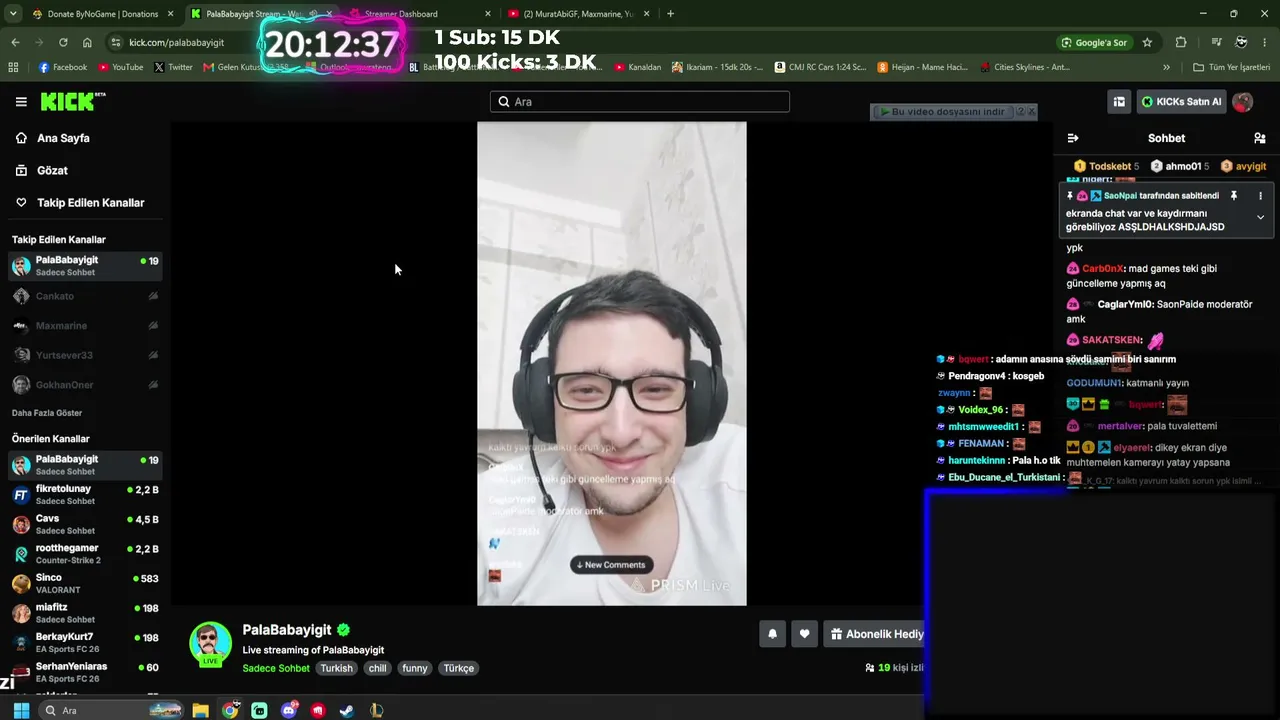Collapse the Sohbet chat panel

[1073, 138]
